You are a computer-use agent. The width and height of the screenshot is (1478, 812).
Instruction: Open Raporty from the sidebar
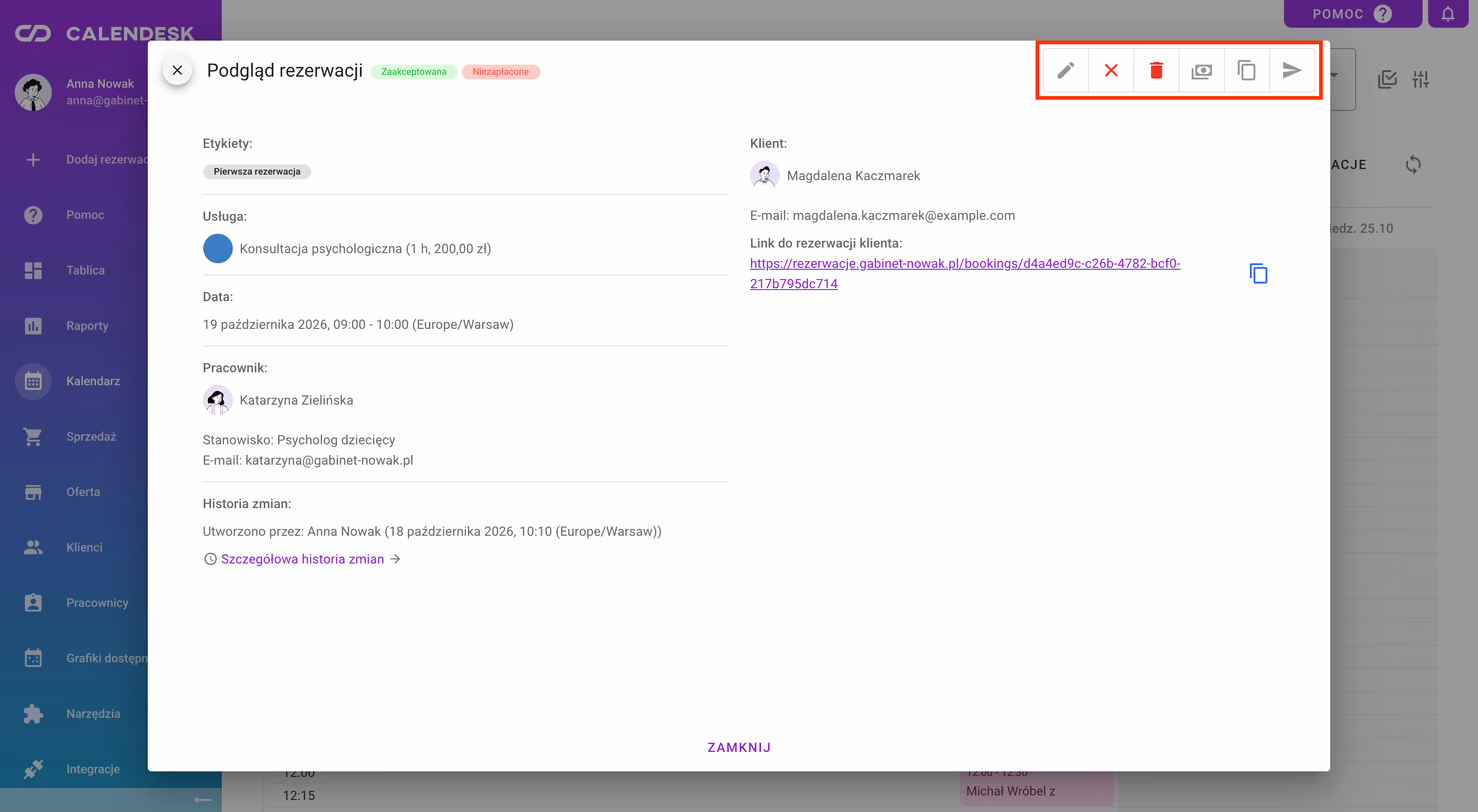pos(87,326)
